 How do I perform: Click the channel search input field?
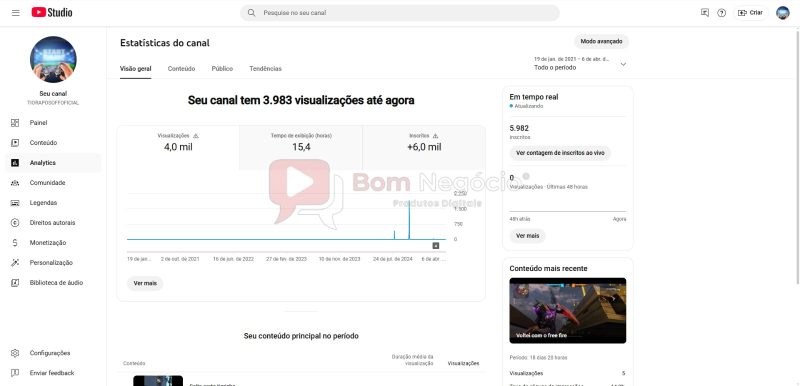(399, 13)
